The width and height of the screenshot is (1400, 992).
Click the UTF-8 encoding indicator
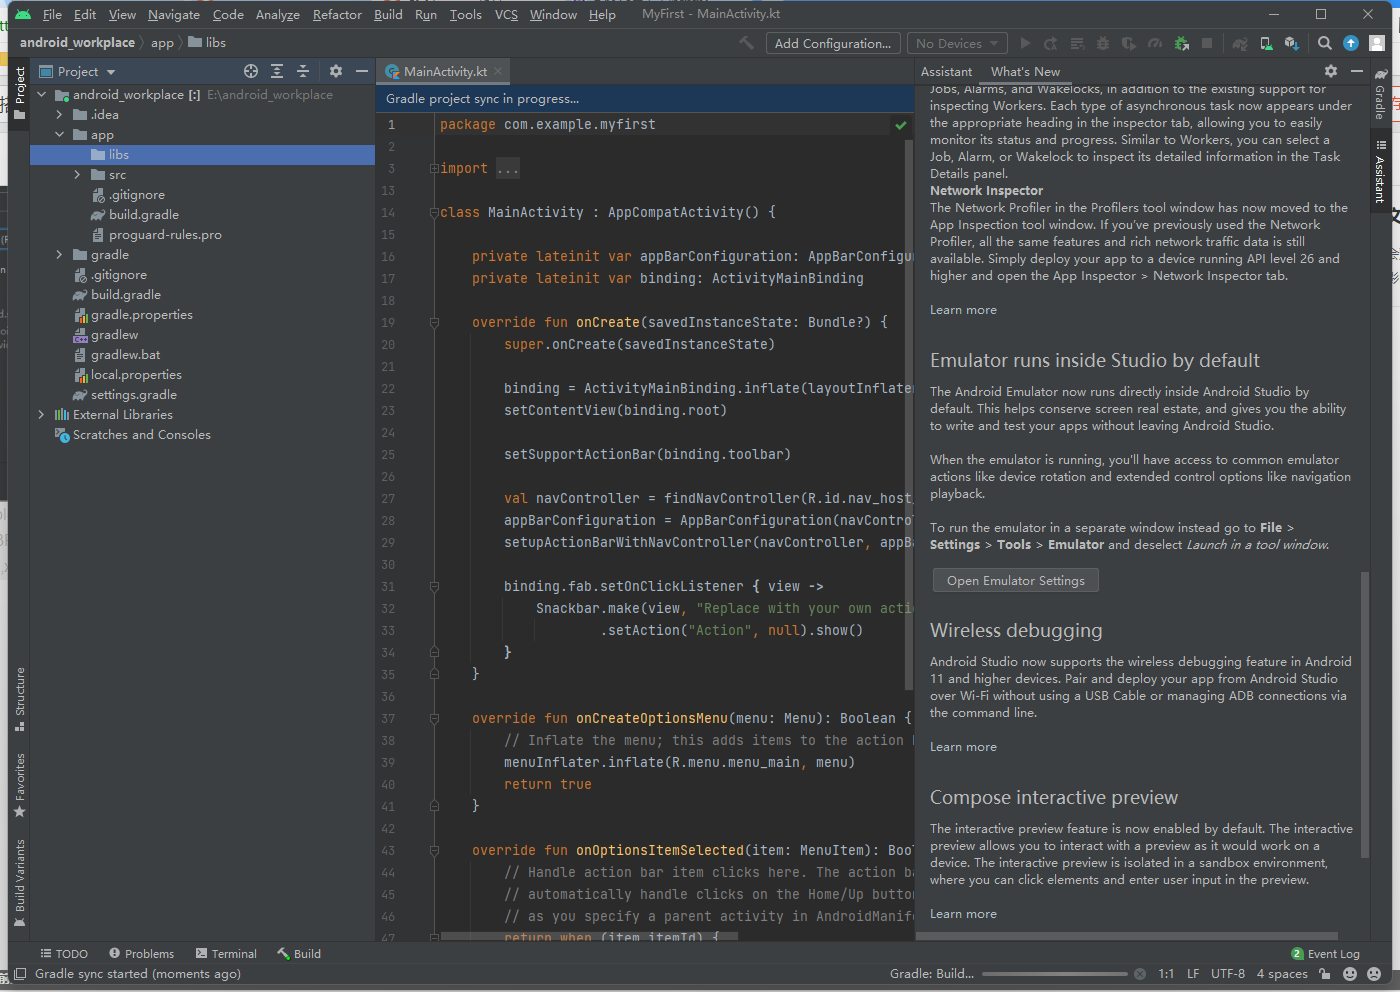pyautogui.click(x=1228, y=973)
